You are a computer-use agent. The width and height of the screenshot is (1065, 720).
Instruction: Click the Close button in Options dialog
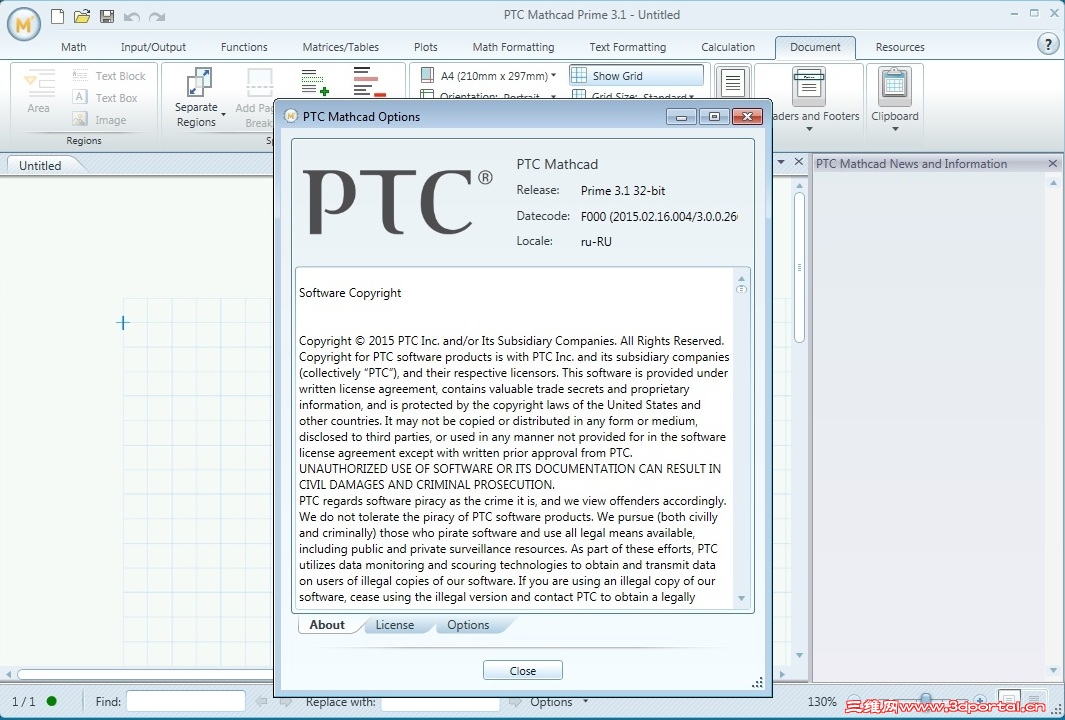[x=522, y=670]
